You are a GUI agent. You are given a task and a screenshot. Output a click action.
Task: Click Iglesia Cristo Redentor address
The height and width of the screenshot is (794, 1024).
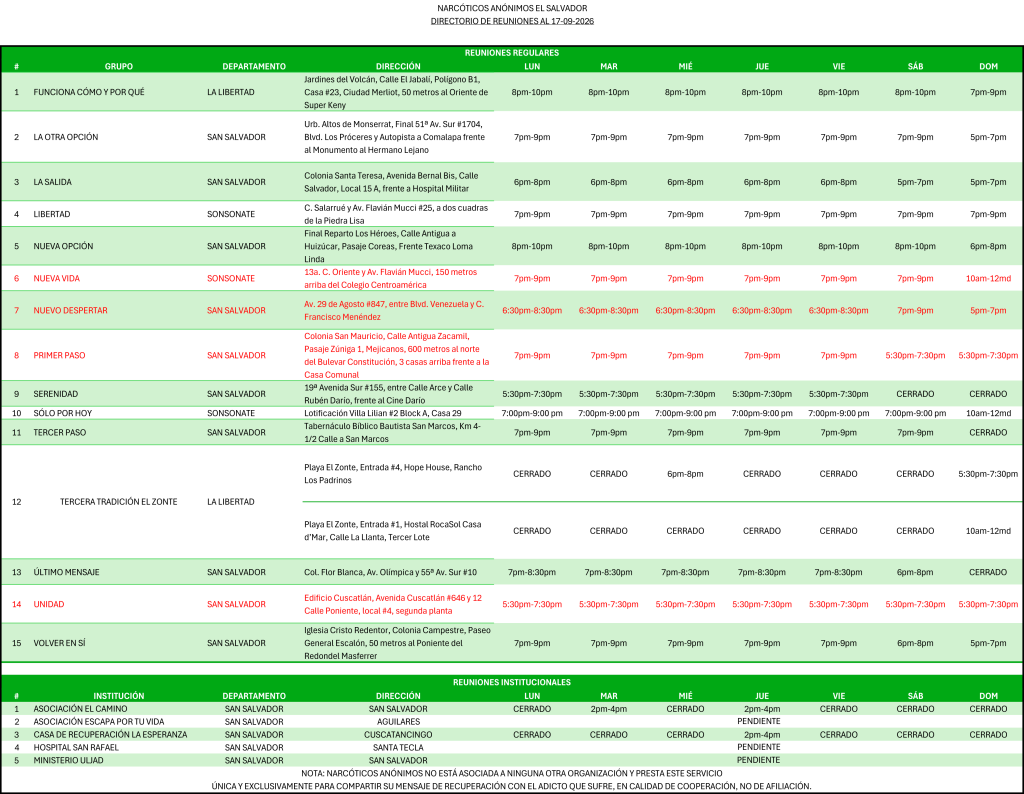[397, 643]
